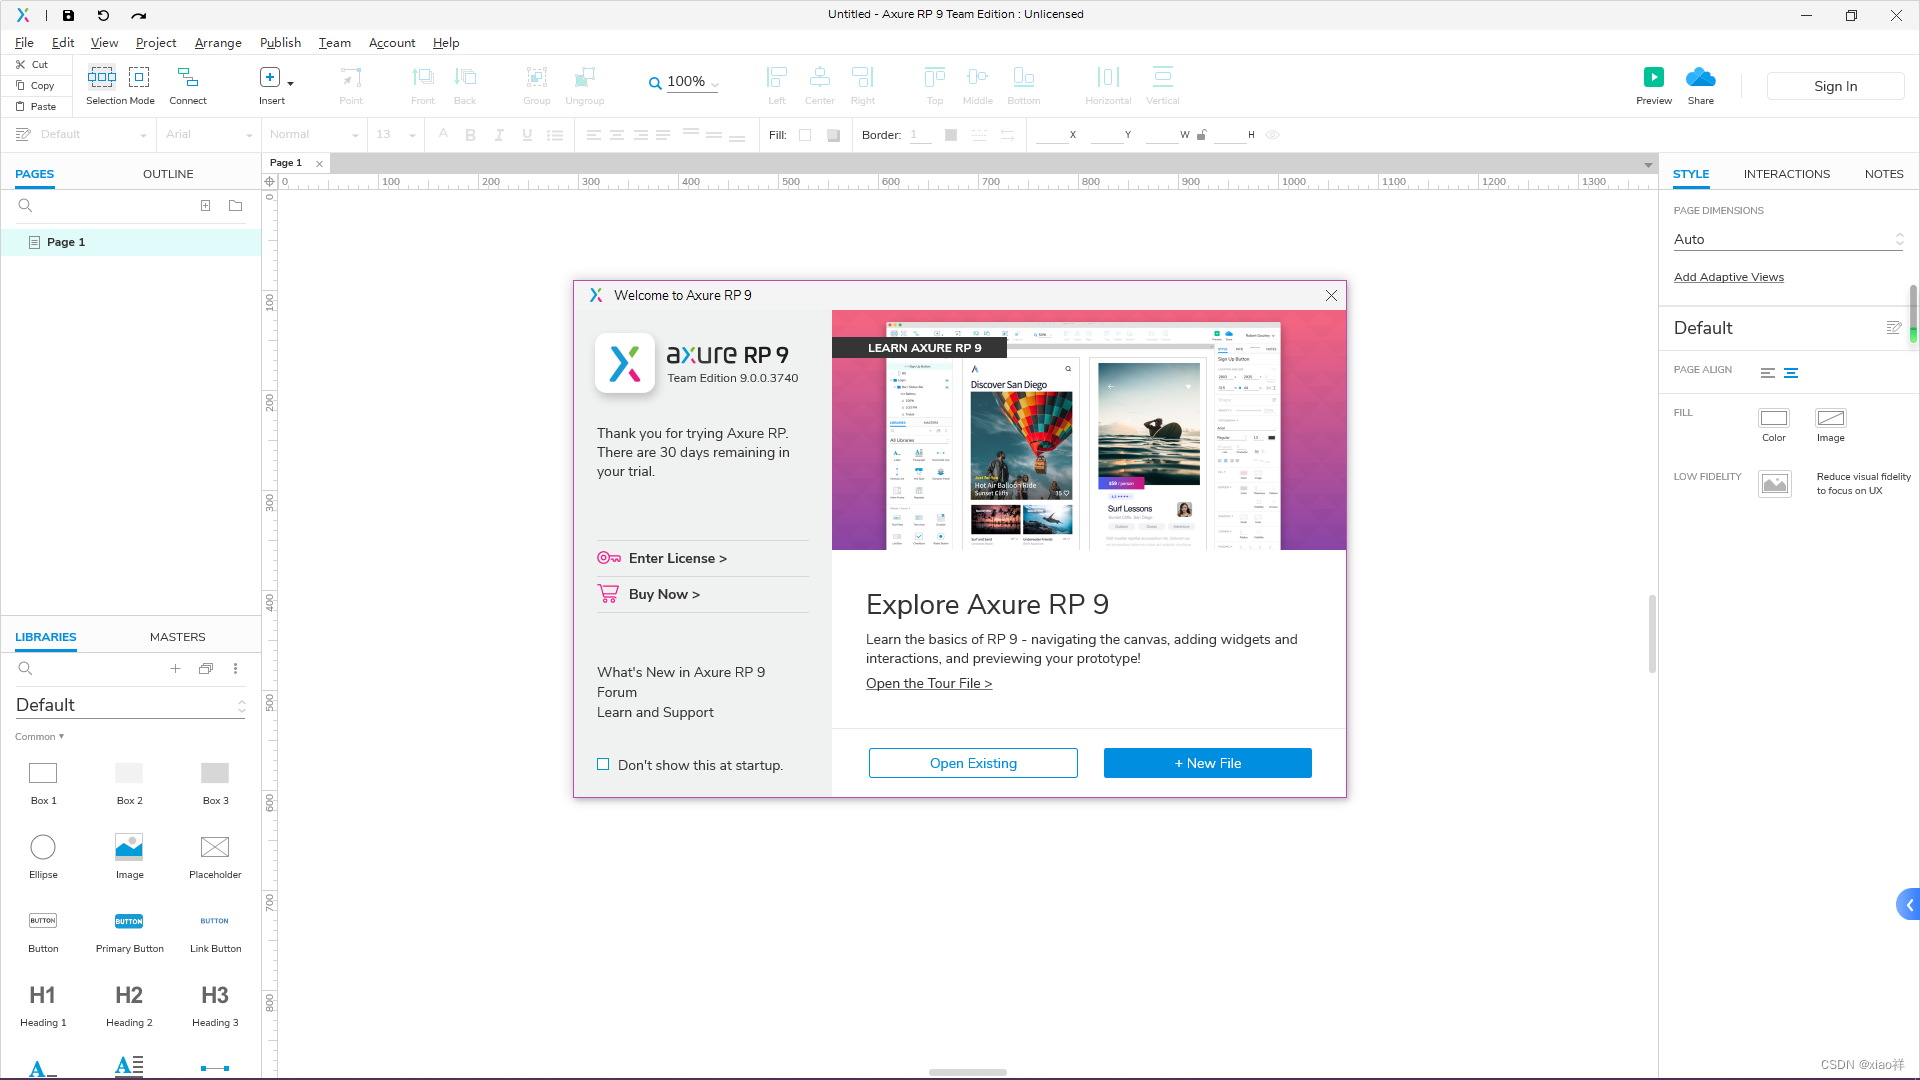
Task: Select the Heading 1 widget
Action: [43, 1005]
